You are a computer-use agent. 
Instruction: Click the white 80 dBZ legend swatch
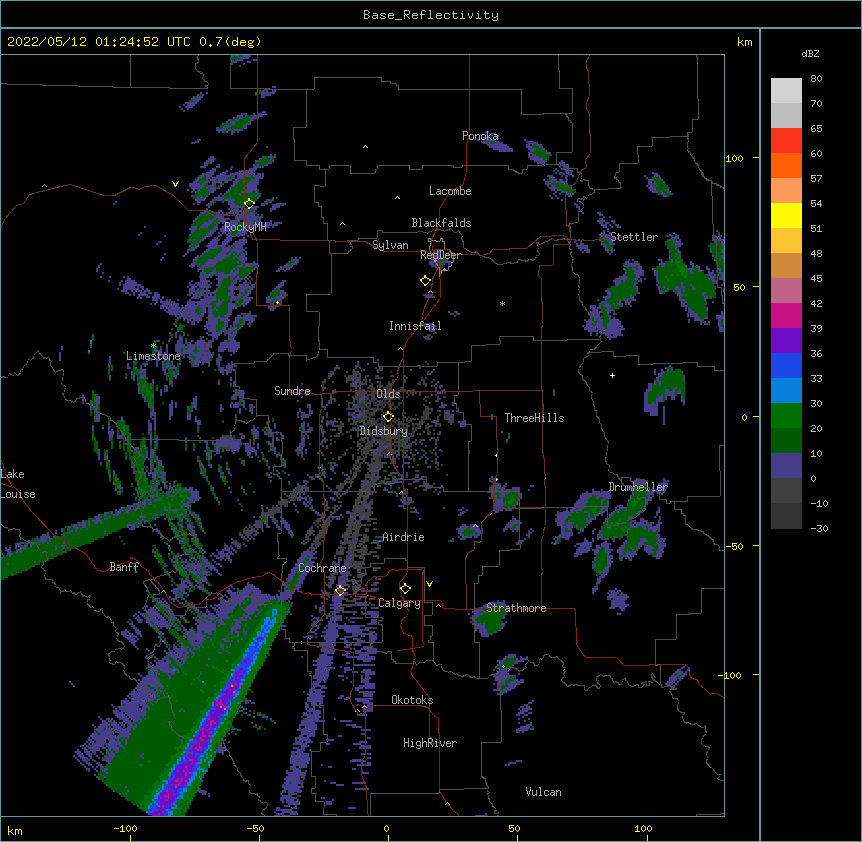click(786, 91)
